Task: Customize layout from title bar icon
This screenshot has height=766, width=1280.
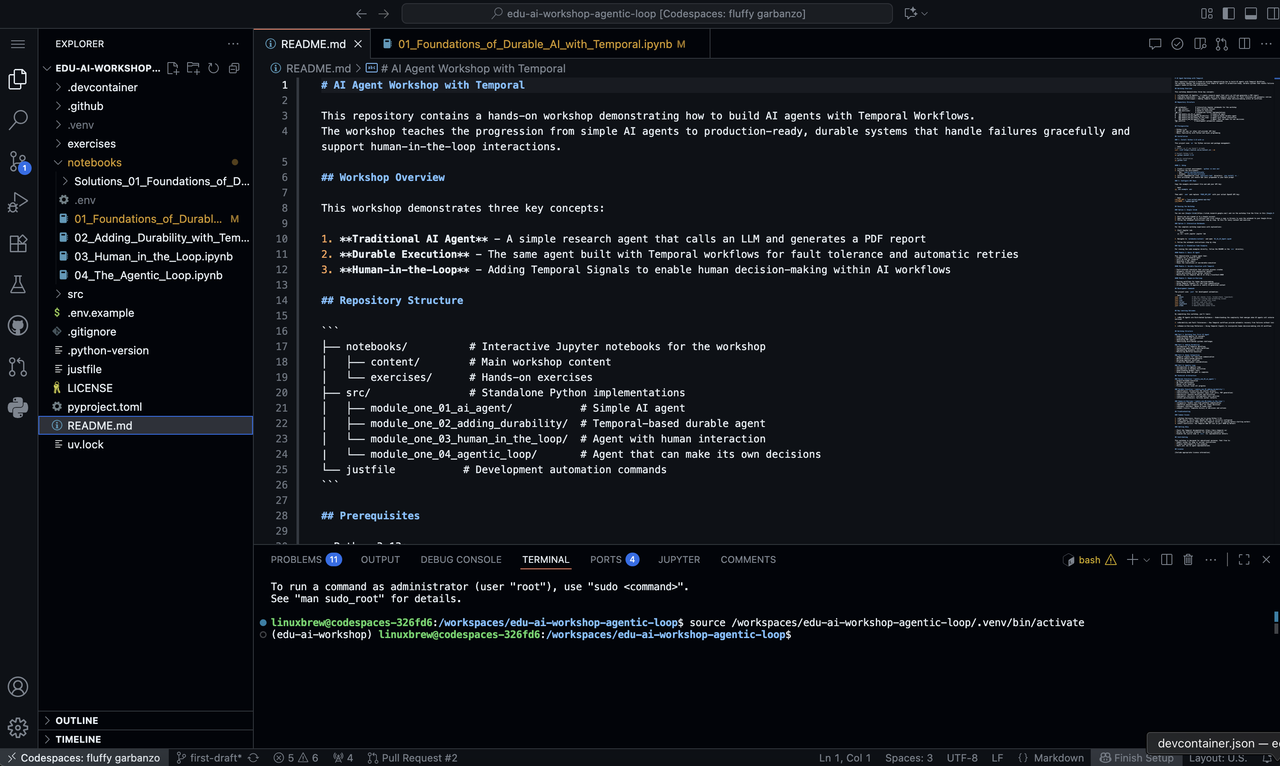Action: click(x=1206, y=13)
